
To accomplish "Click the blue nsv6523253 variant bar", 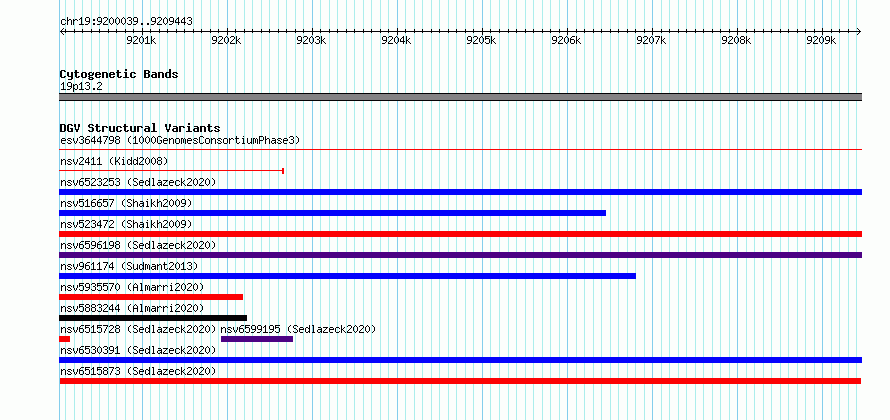I will pyautogui.click(x=460, y=192).
